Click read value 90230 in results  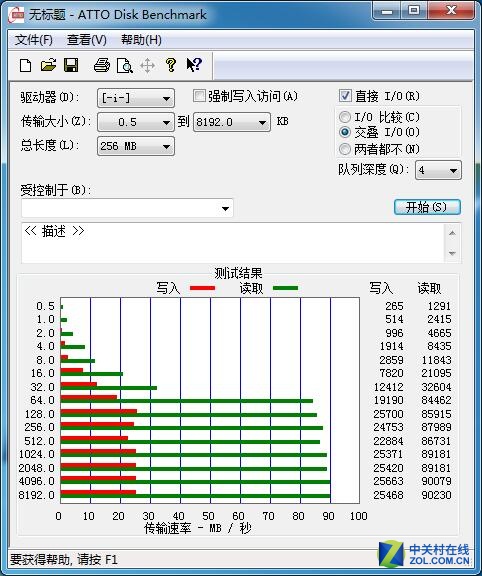(436, 495)
